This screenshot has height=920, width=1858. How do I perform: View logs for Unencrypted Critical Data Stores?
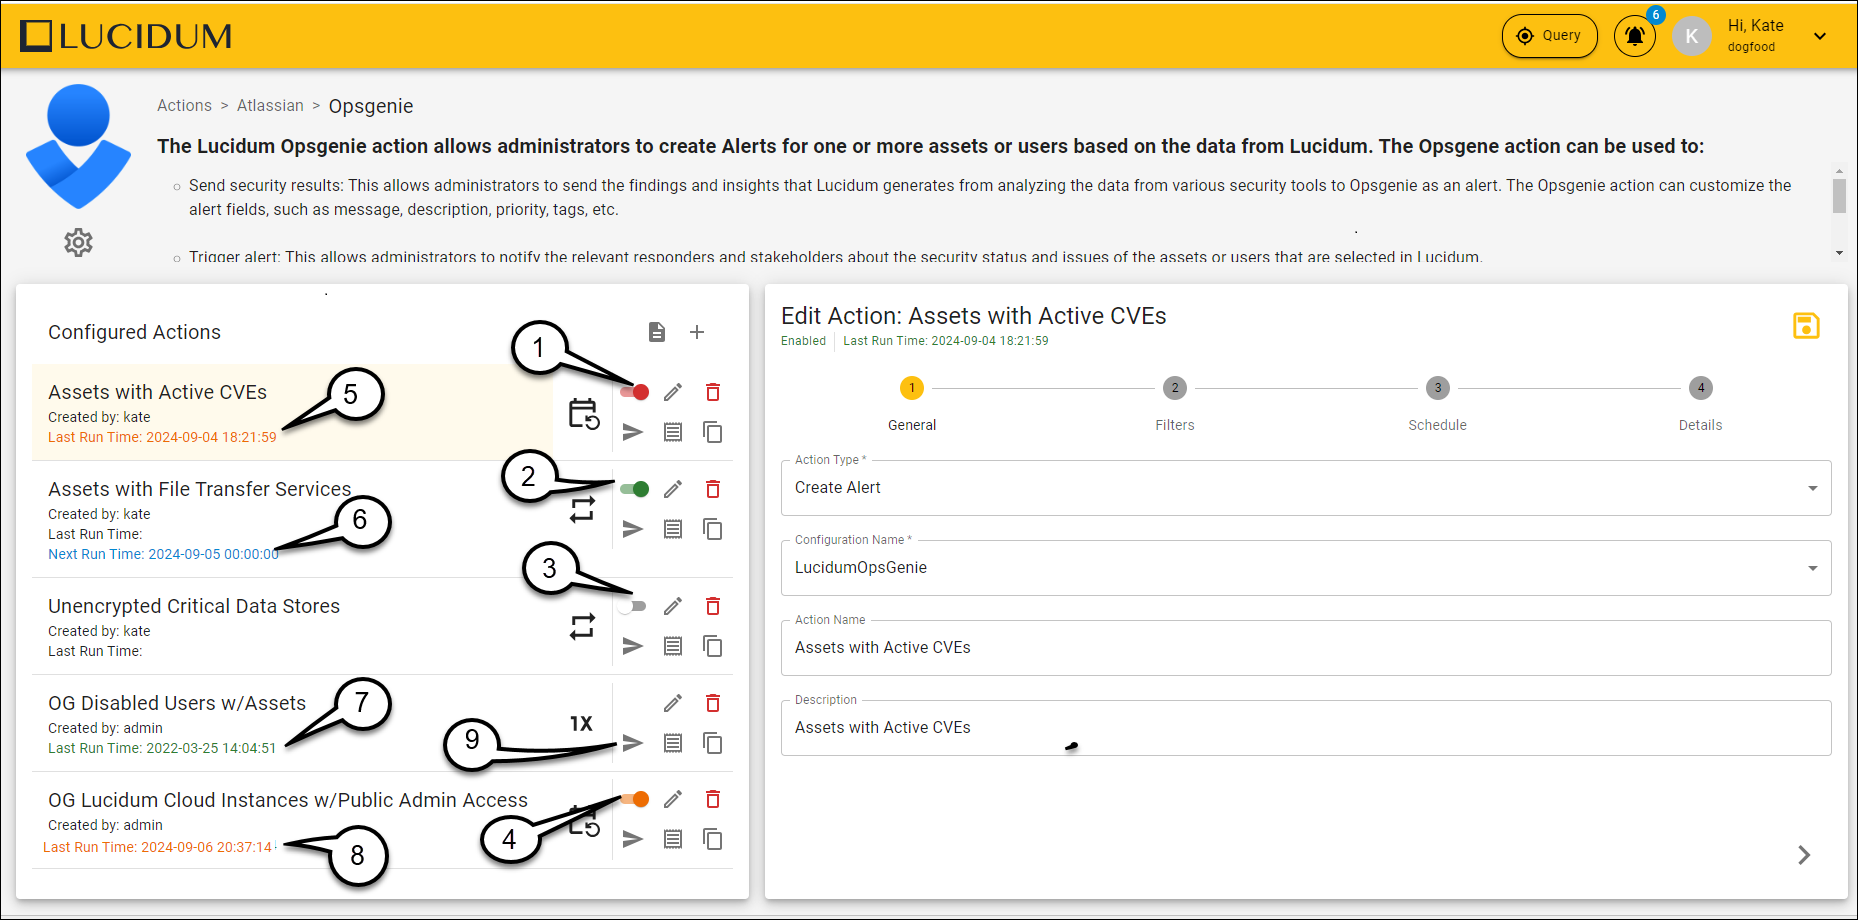click(673, 646)
